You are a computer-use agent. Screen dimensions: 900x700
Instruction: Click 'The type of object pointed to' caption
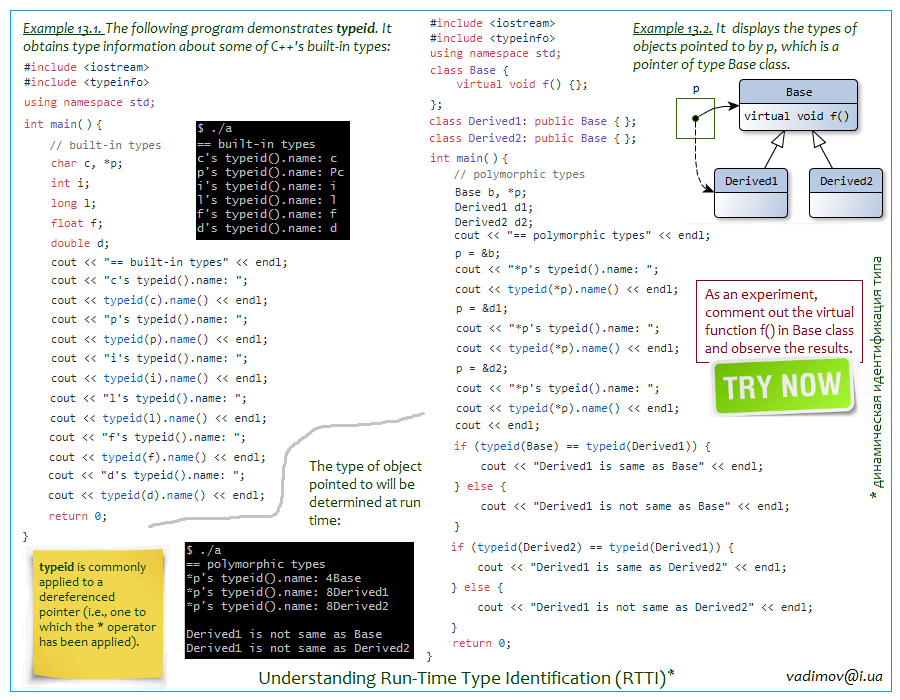coord(365,493)
